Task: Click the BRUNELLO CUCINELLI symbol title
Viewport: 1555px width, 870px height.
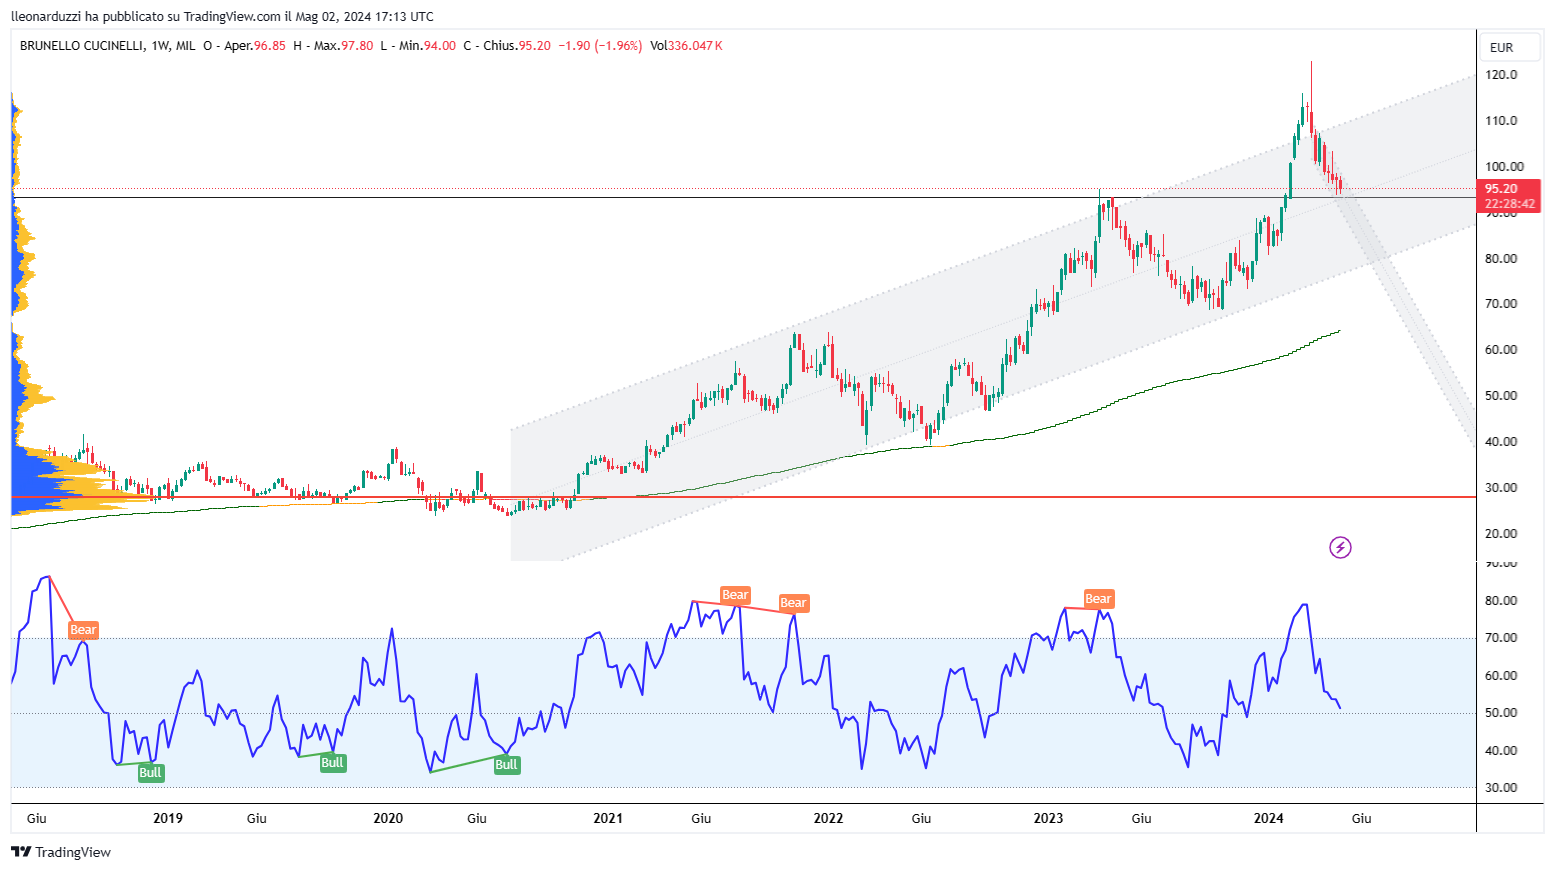Action: 81,46
